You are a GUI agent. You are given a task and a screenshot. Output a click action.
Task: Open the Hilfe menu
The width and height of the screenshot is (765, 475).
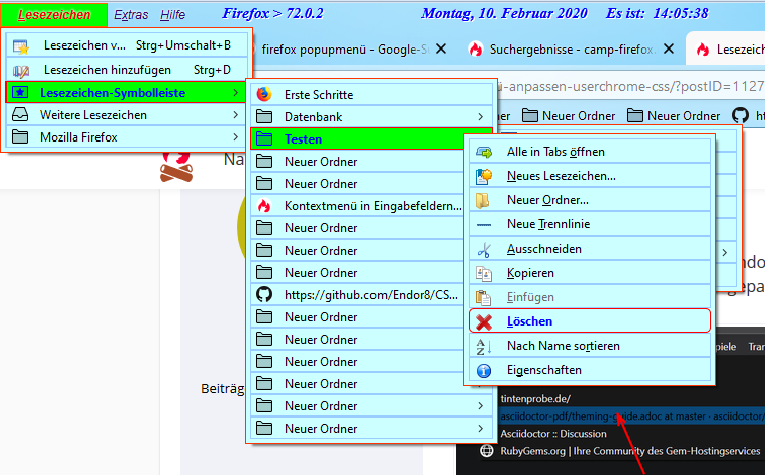coord(172,15)
